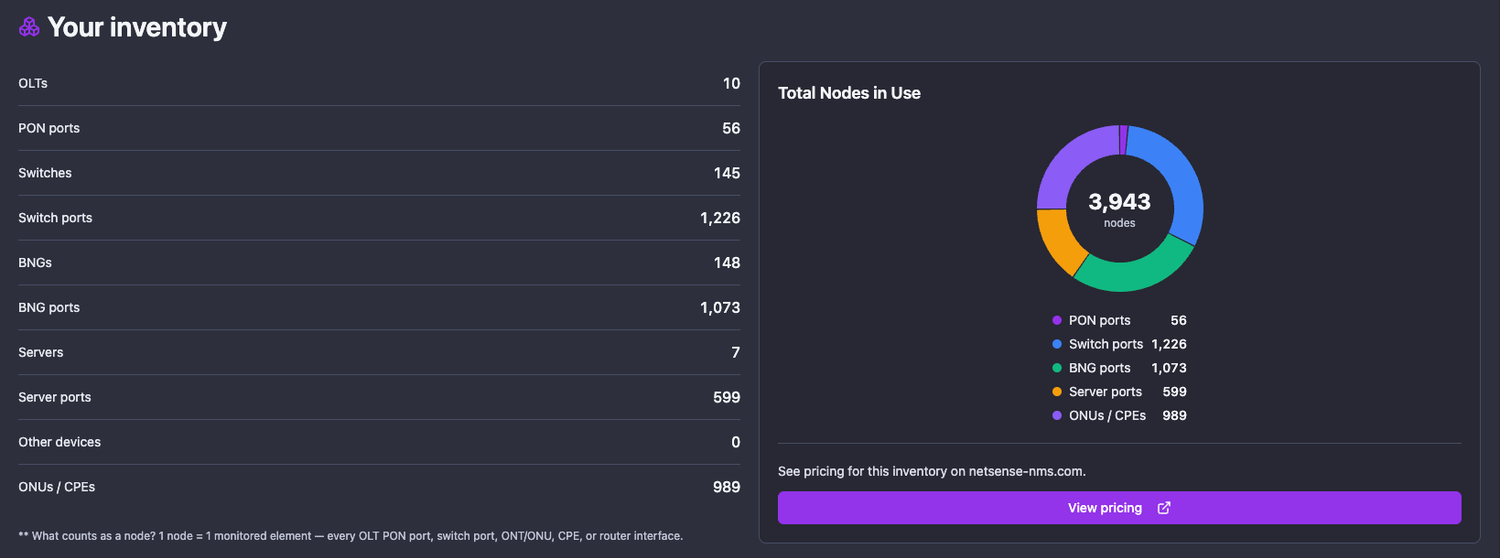Click the Server ports label in inventory list
Screen dimensions: 1500x558
click(55, 397)
